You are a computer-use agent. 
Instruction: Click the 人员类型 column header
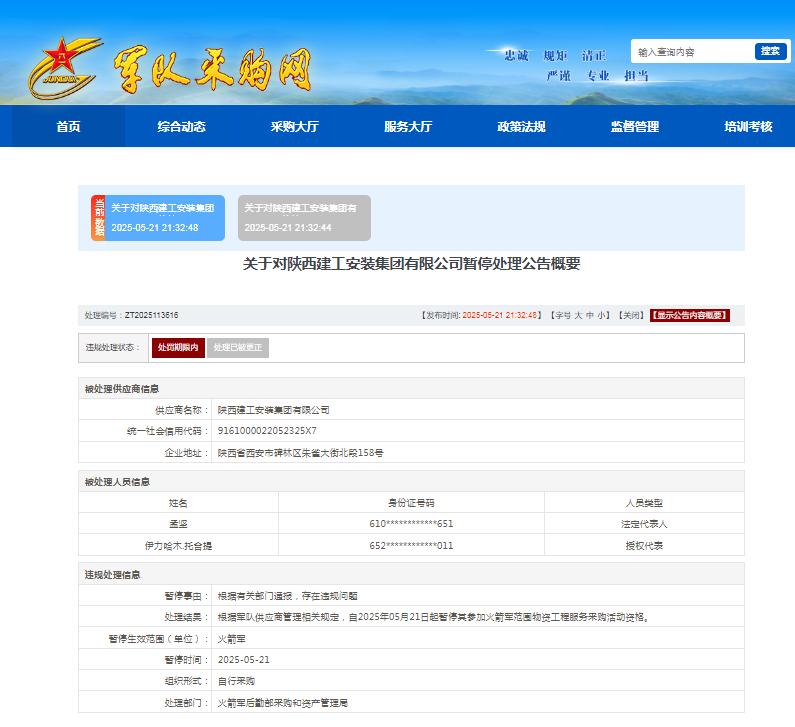pos(644,503)
